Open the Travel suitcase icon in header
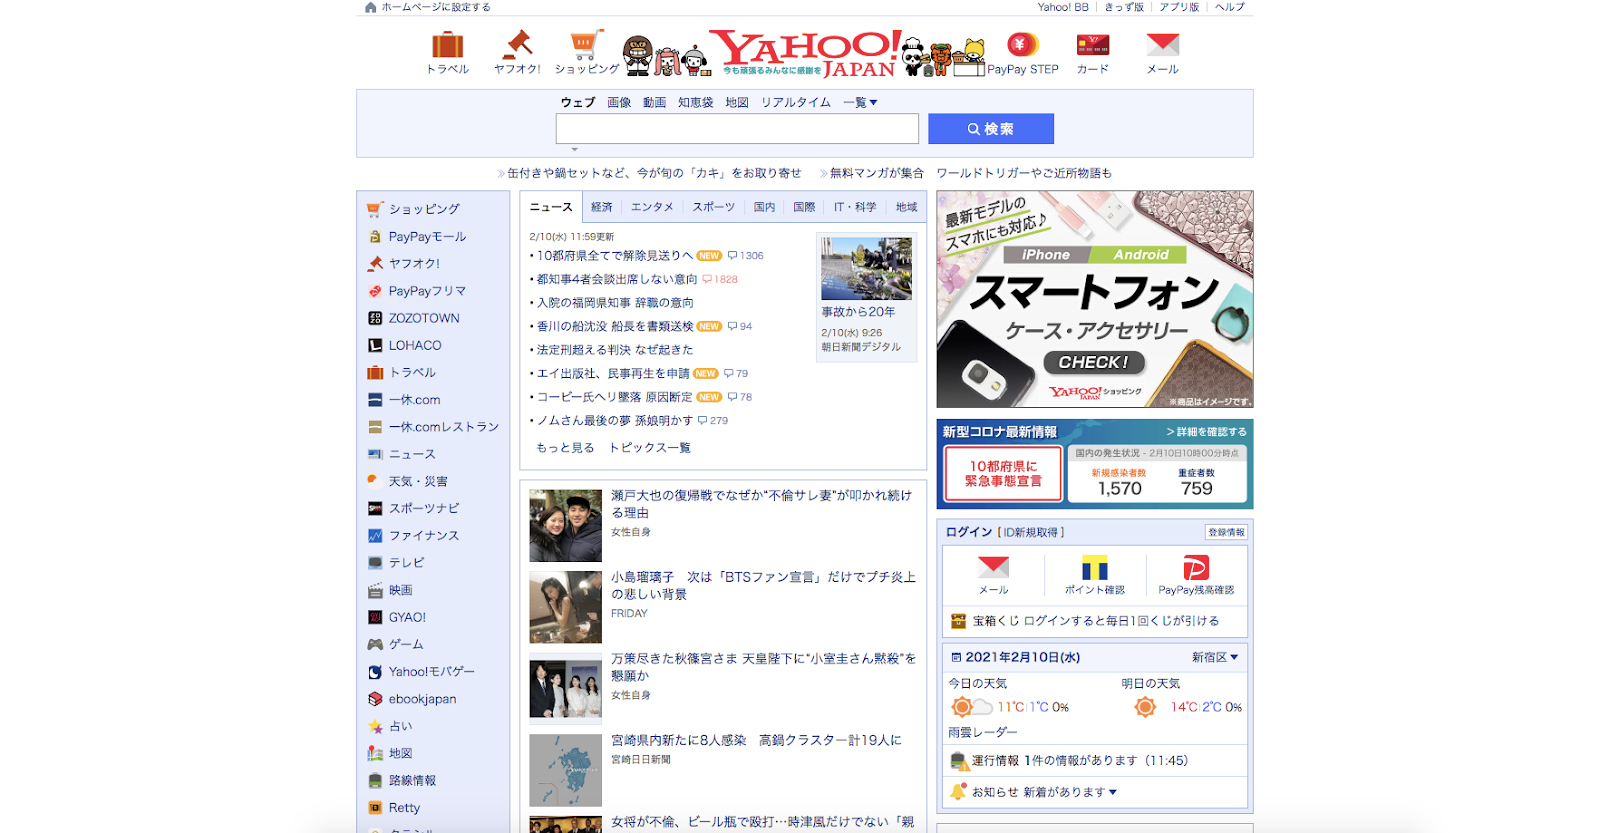Screen dimensions: 1600x833 click(x=447, y=45)
